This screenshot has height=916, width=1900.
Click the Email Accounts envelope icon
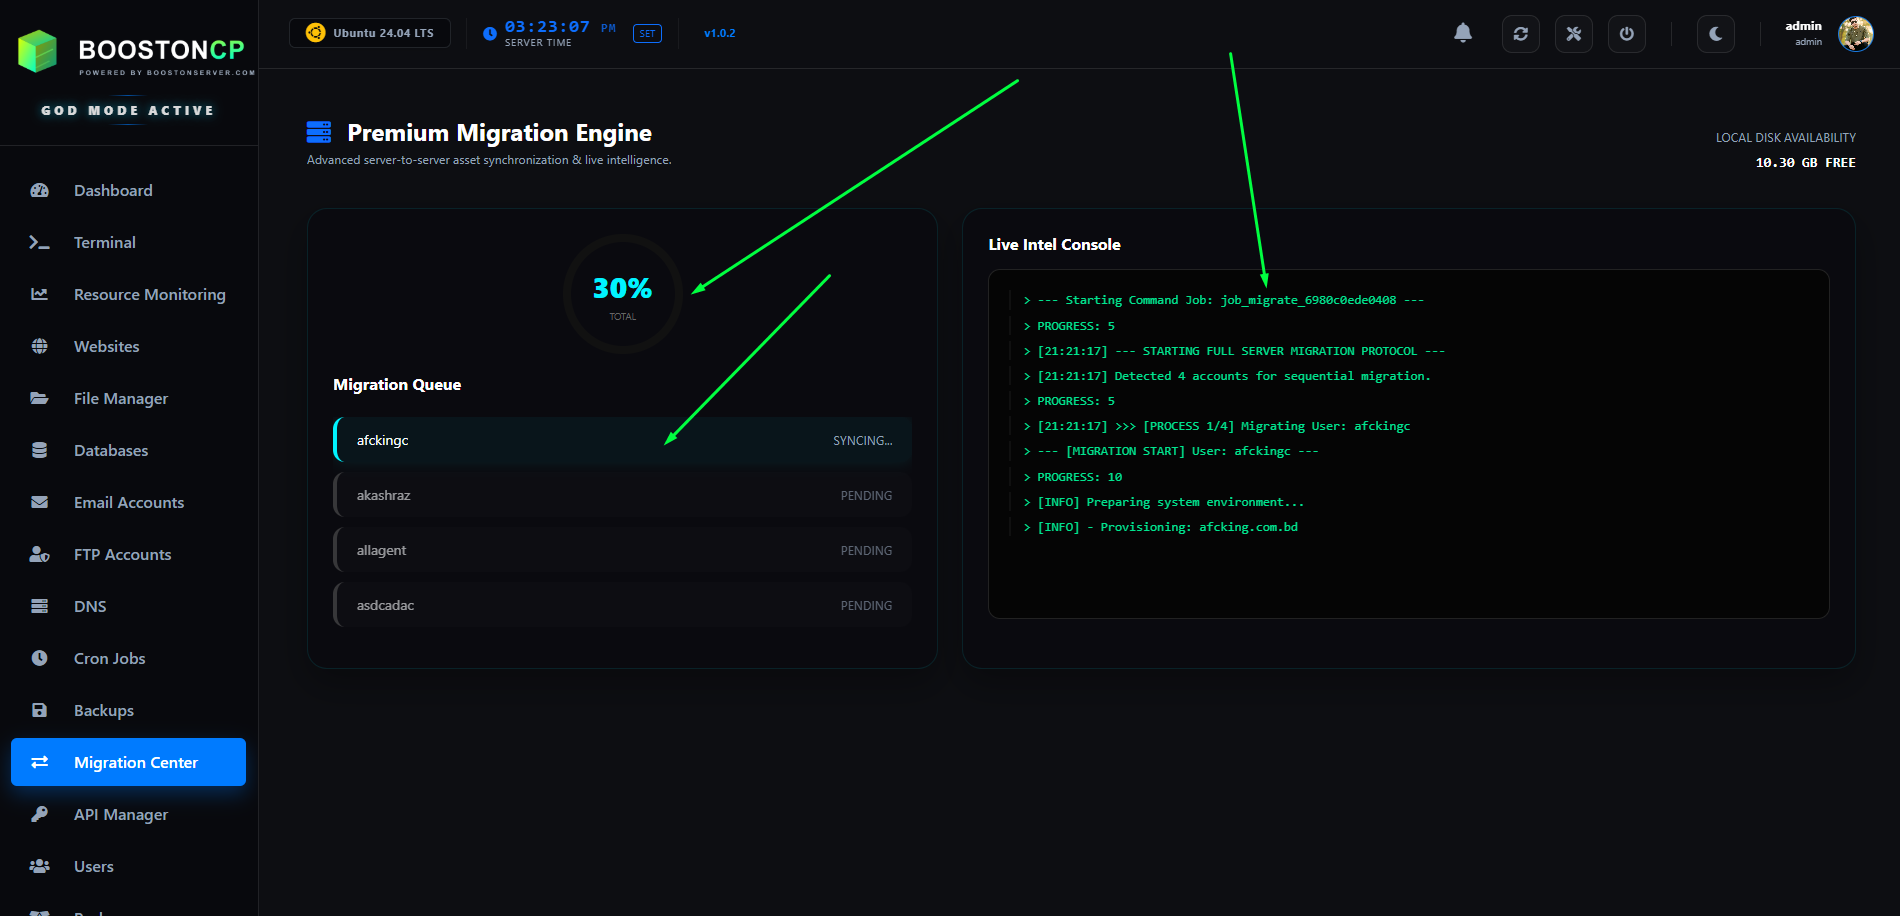pos(40,503)
